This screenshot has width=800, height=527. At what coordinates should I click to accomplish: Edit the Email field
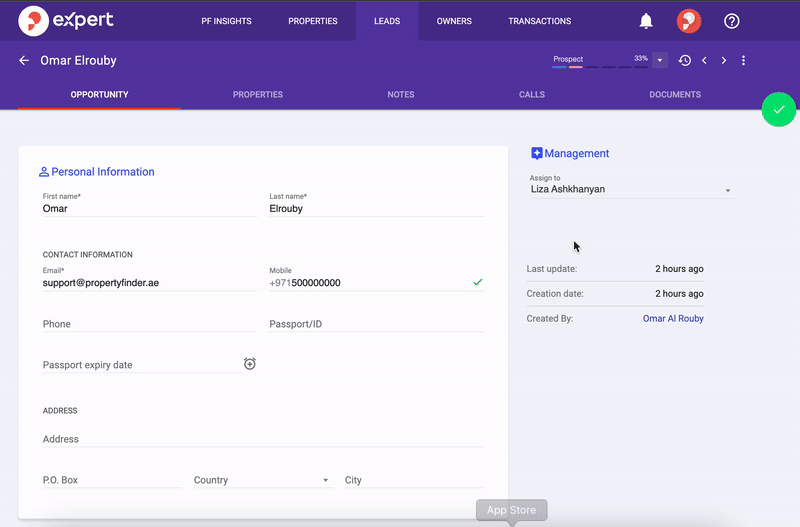pyautogui.click(x=149, y=283)
